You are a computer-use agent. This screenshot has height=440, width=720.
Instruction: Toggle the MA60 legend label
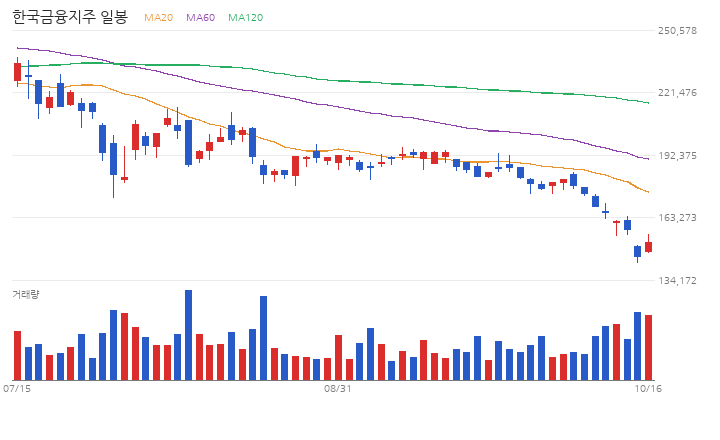pyautogui.click(x=200, y=17)
